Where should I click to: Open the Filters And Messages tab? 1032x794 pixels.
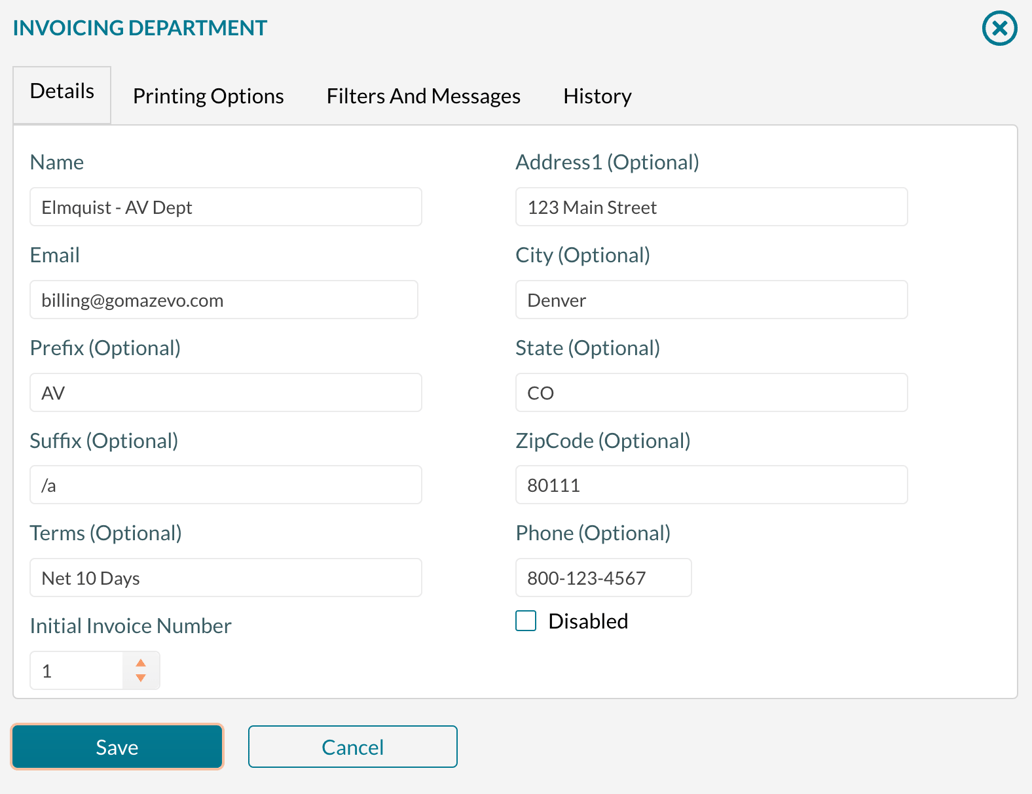[x=423, y=95]
